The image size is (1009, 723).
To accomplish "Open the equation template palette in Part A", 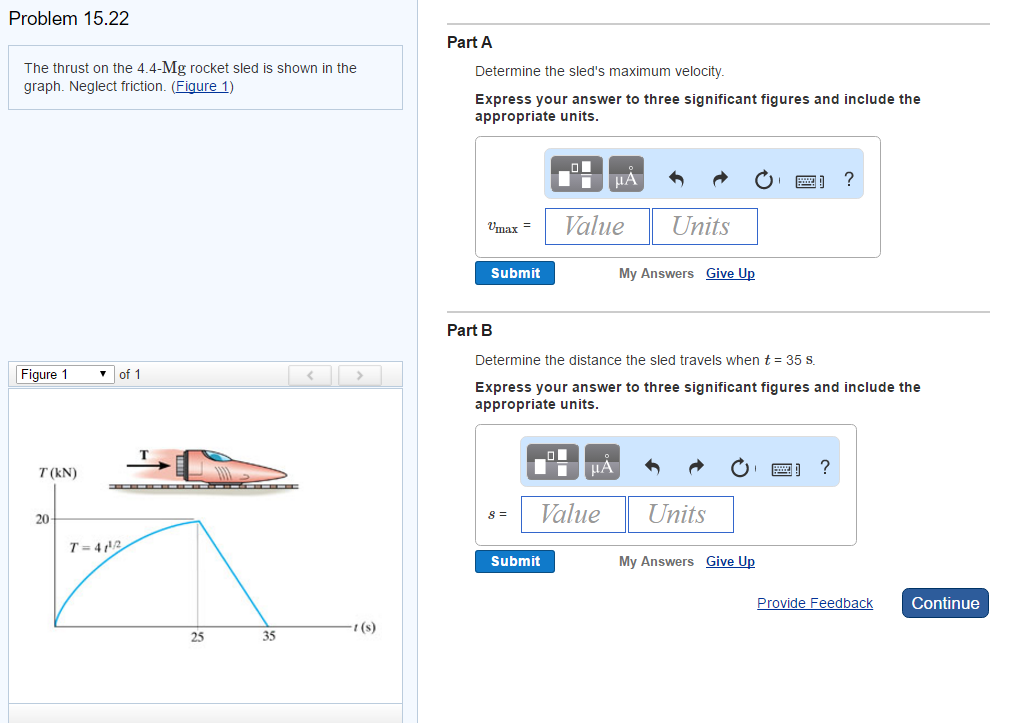I will [x=574, y=173].
